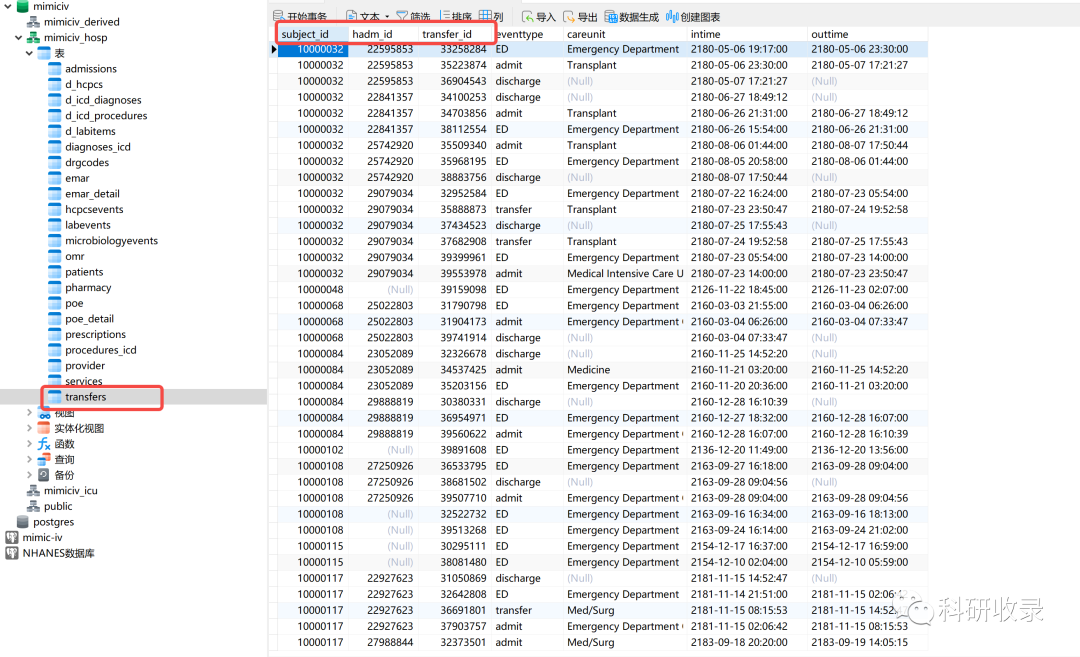Viewport: 1080px width, 657px height.
Task: Select the poe table icon
Action: 54,303
